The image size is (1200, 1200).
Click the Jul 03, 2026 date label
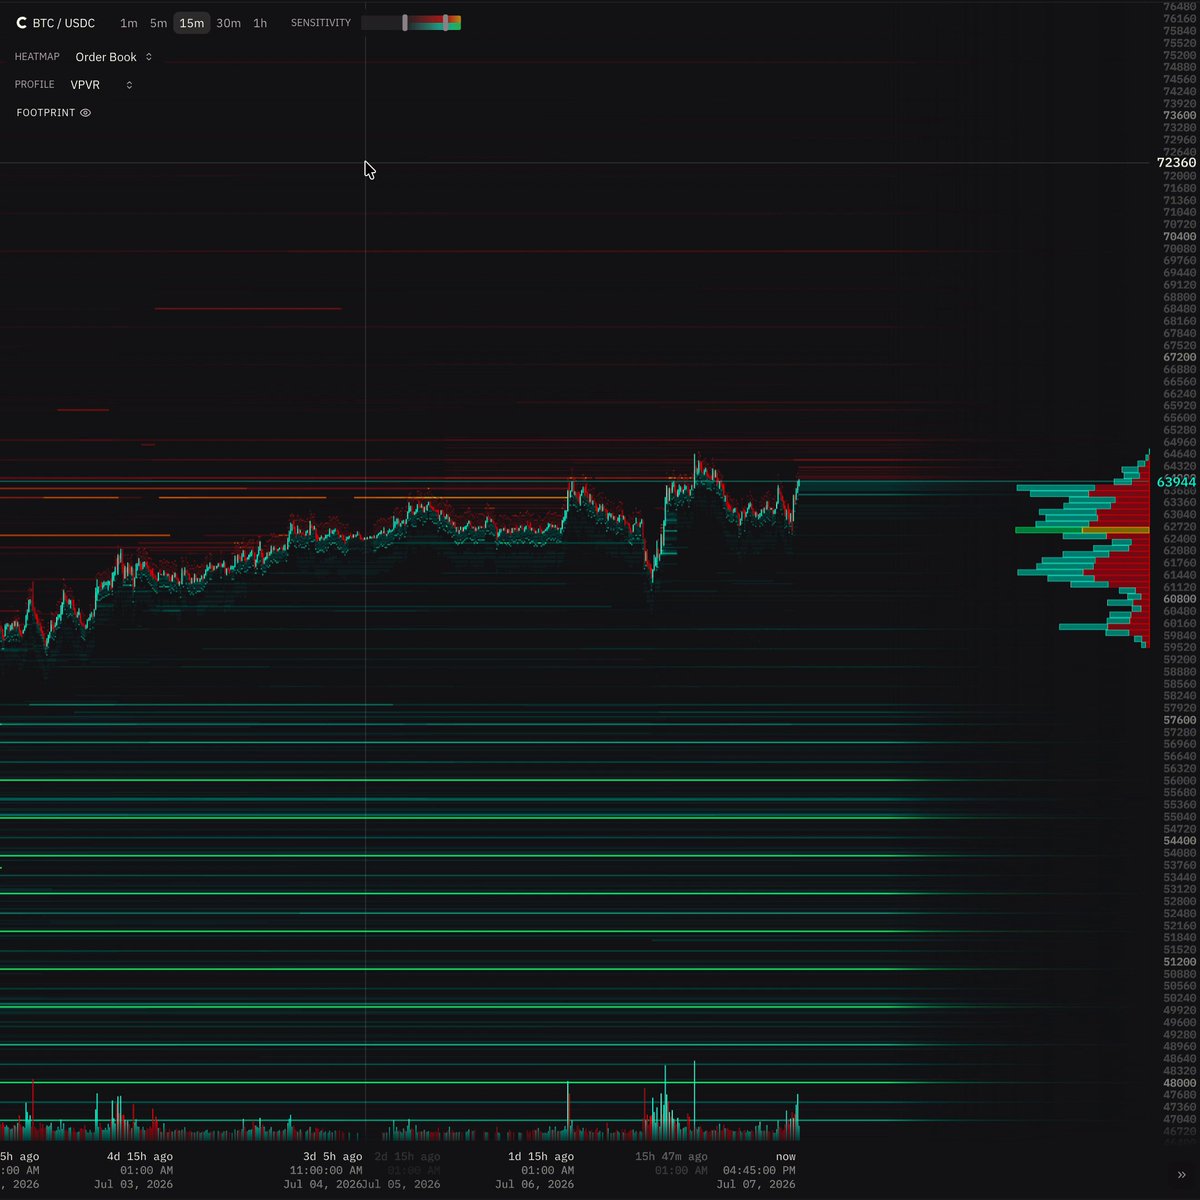[x=134, y=1184]
